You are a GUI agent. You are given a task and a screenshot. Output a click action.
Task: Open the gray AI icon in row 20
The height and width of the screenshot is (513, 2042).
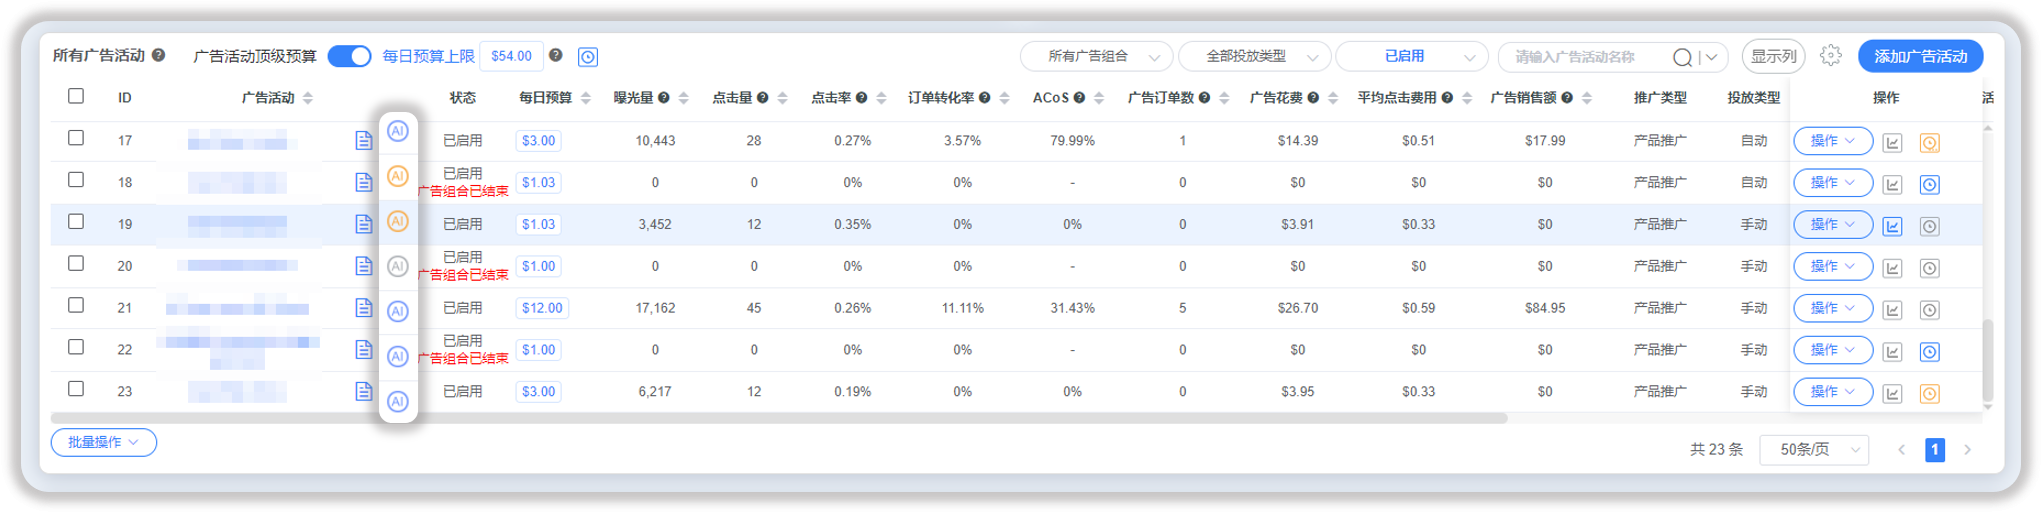398,266
